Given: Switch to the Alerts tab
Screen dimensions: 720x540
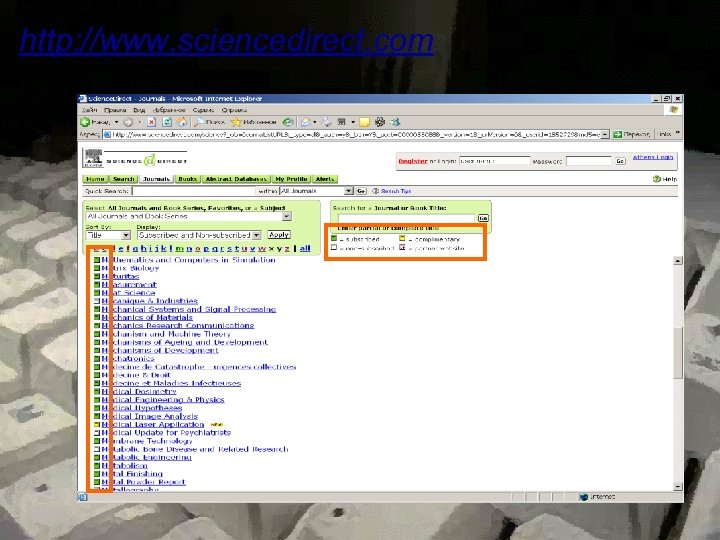Looking at the screenshot, I should 325,179.
